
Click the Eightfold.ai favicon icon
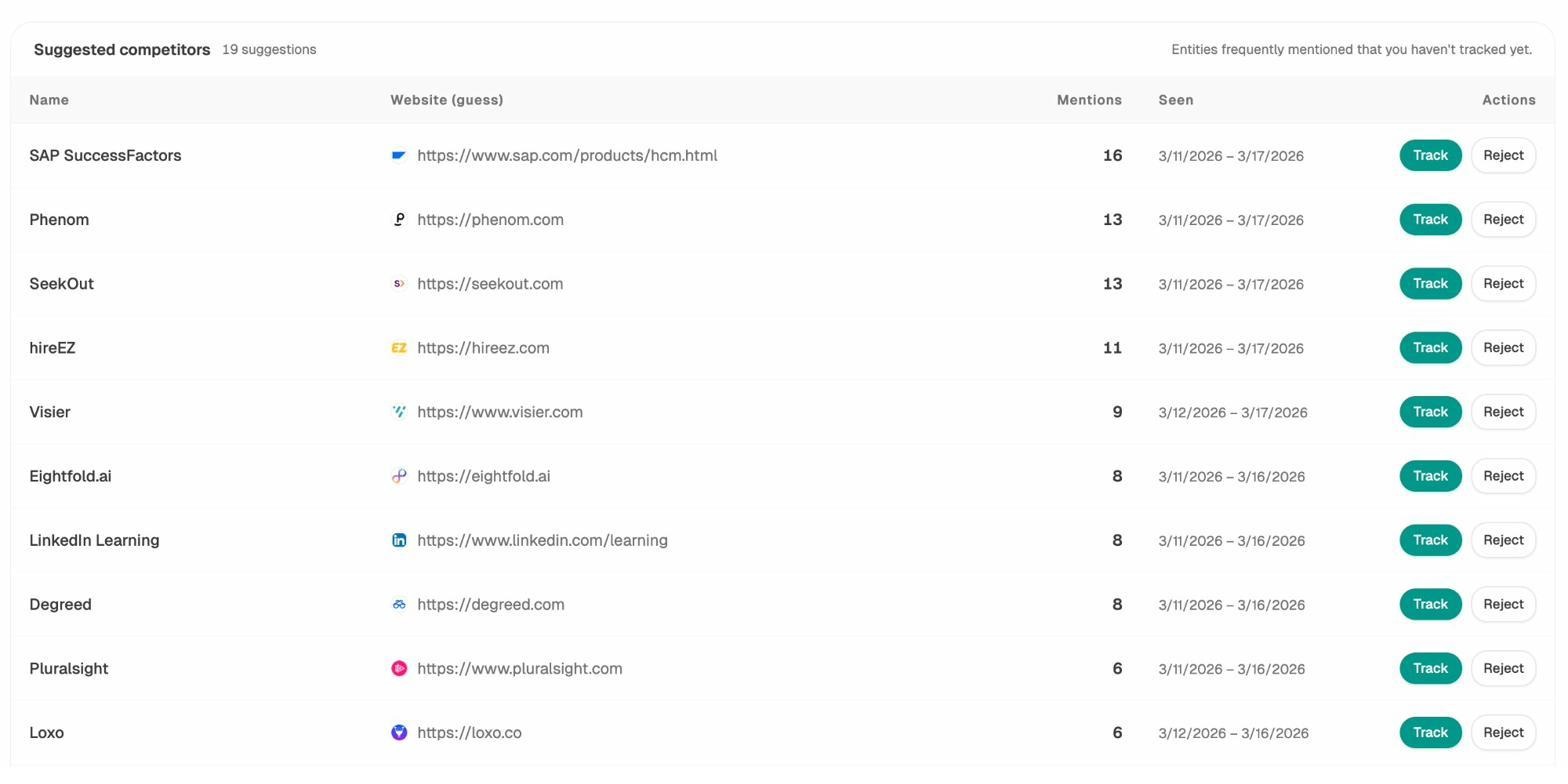tap(399, 476)
